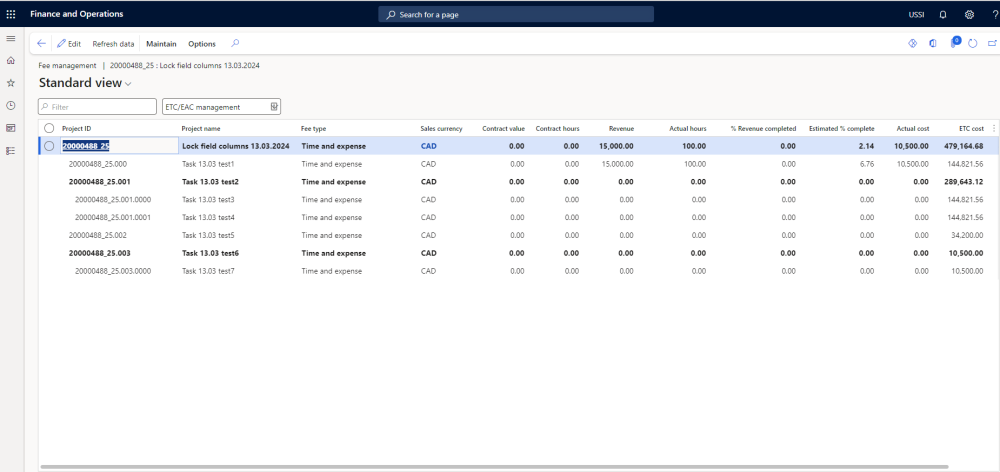Select the row checkbox for 20000488_25
Screen dimensions: 1000x472
coord(49,146)
